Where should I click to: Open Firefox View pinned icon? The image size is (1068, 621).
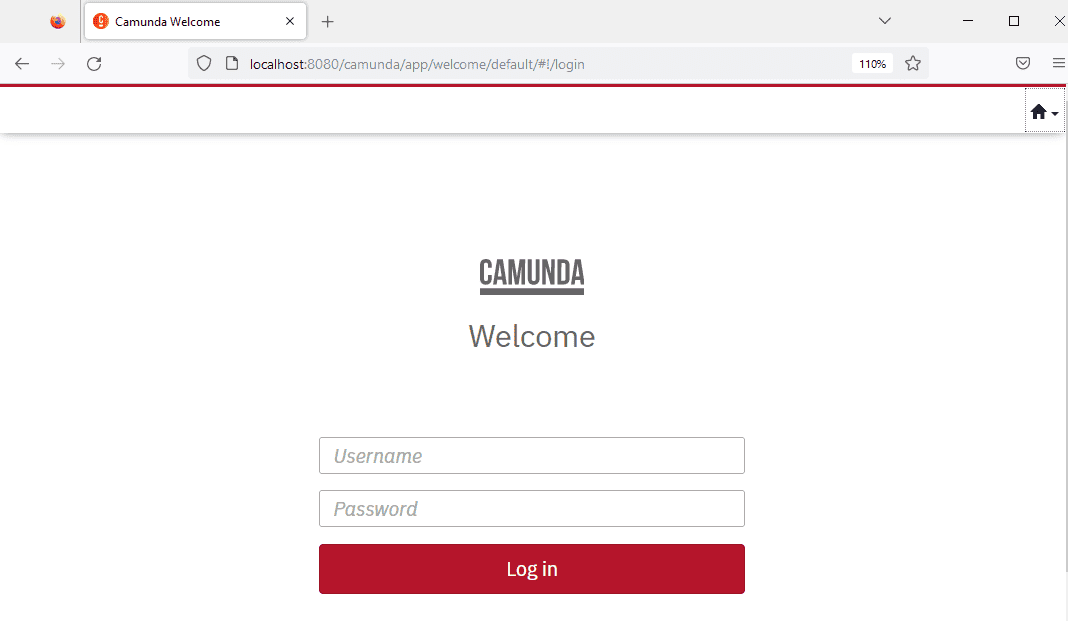point(58,22)
